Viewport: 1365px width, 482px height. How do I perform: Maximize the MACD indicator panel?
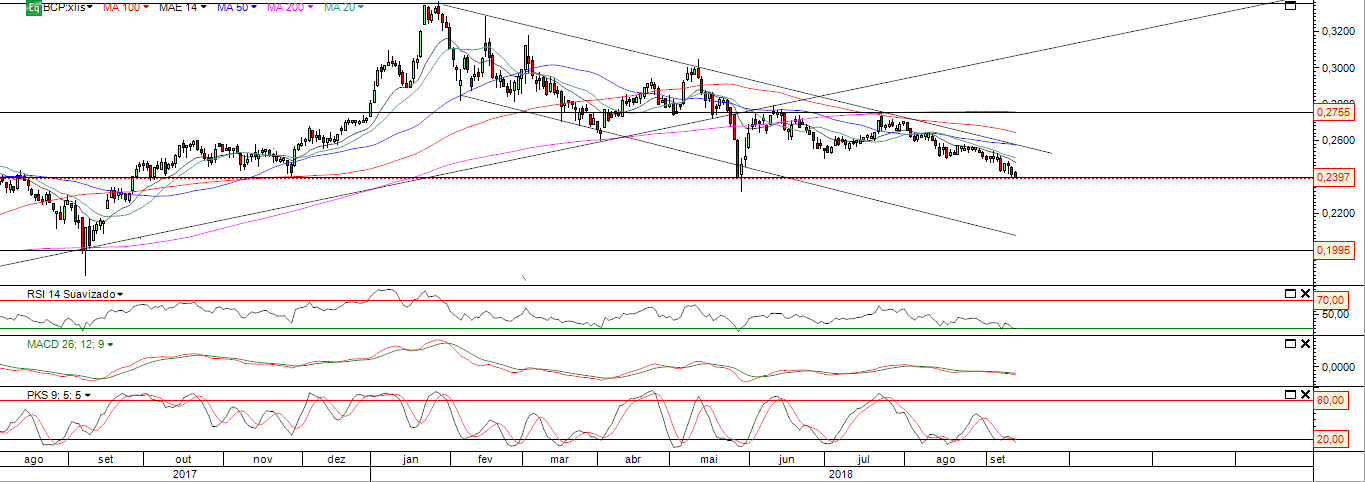[1290, 344]
